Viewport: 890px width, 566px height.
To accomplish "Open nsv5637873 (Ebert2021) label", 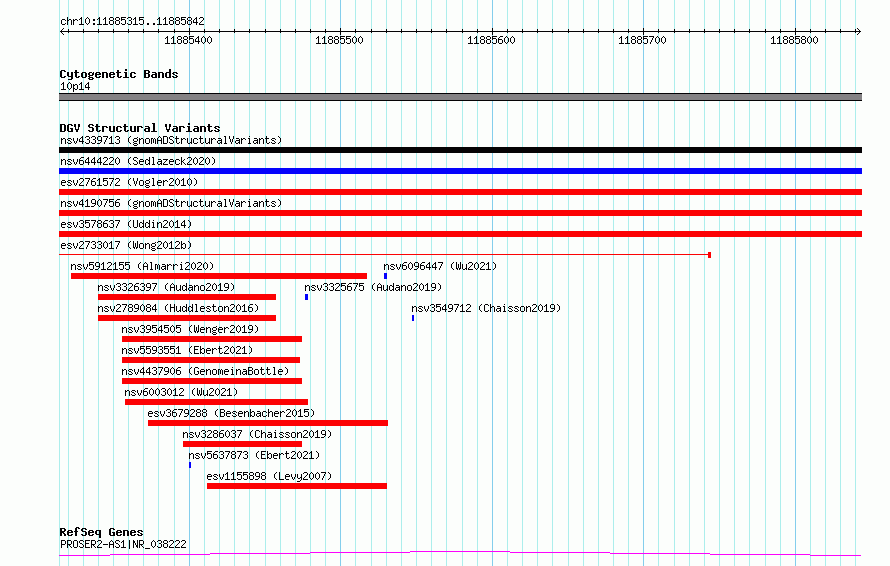I will pos(254,455).
